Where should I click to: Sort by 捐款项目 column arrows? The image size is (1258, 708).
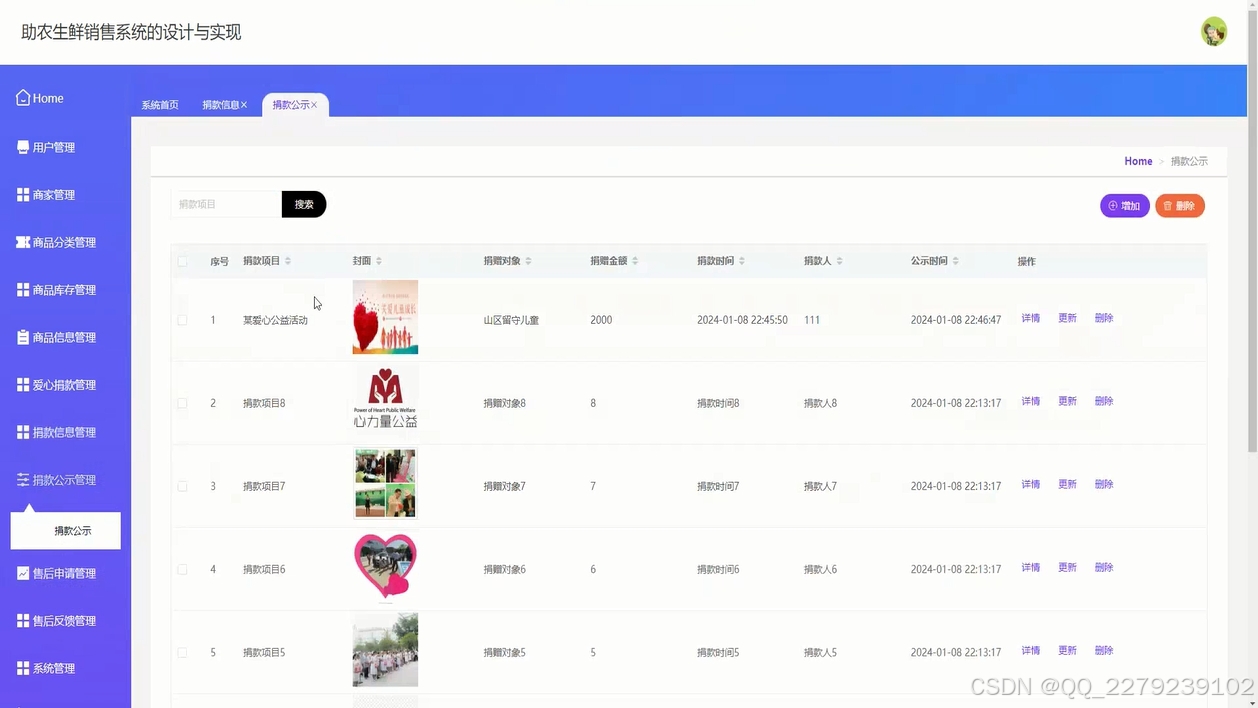(288, 261)
